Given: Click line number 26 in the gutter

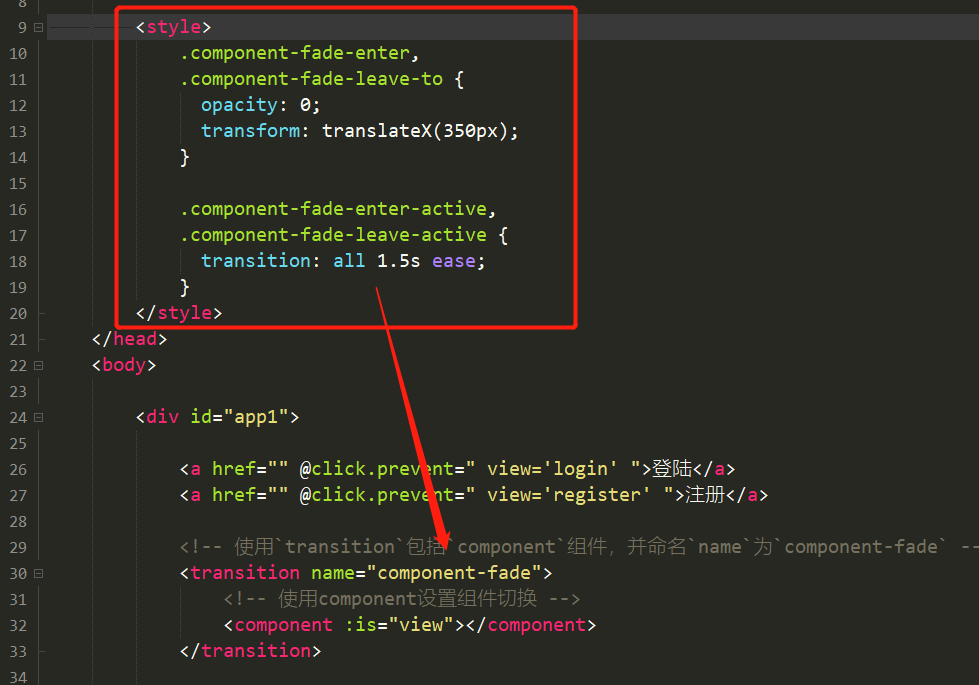Looking at the screenshot, I should point(18,470).
